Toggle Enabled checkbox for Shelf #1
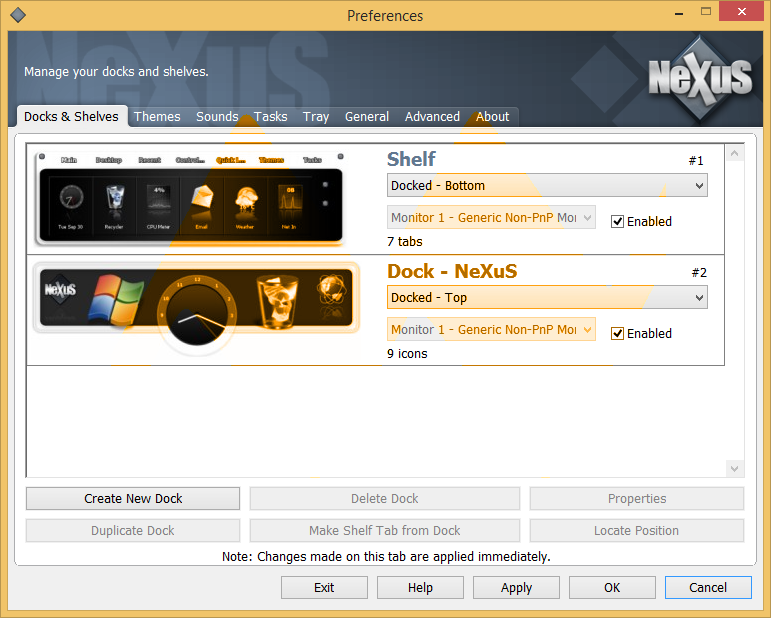This screenshot has height=618, width=771. 617,222
